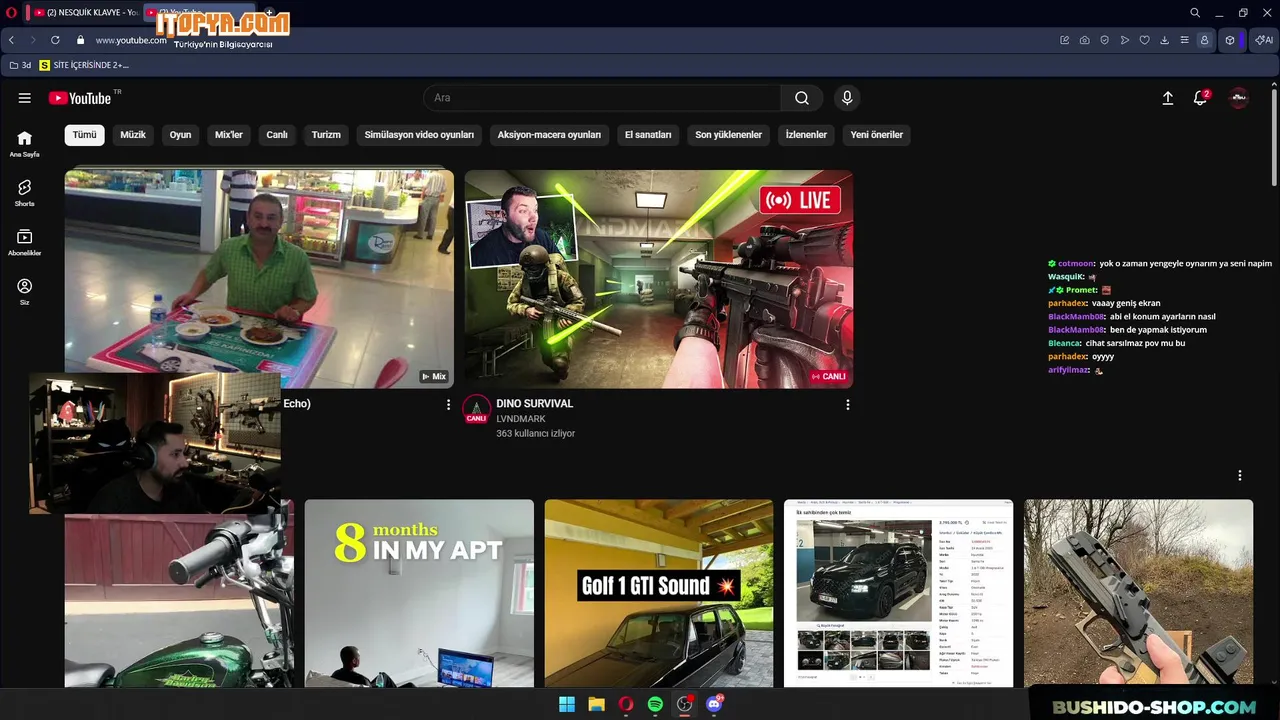
Task: Open LVNDMARK channel link
Action: (x=521, y=419)
